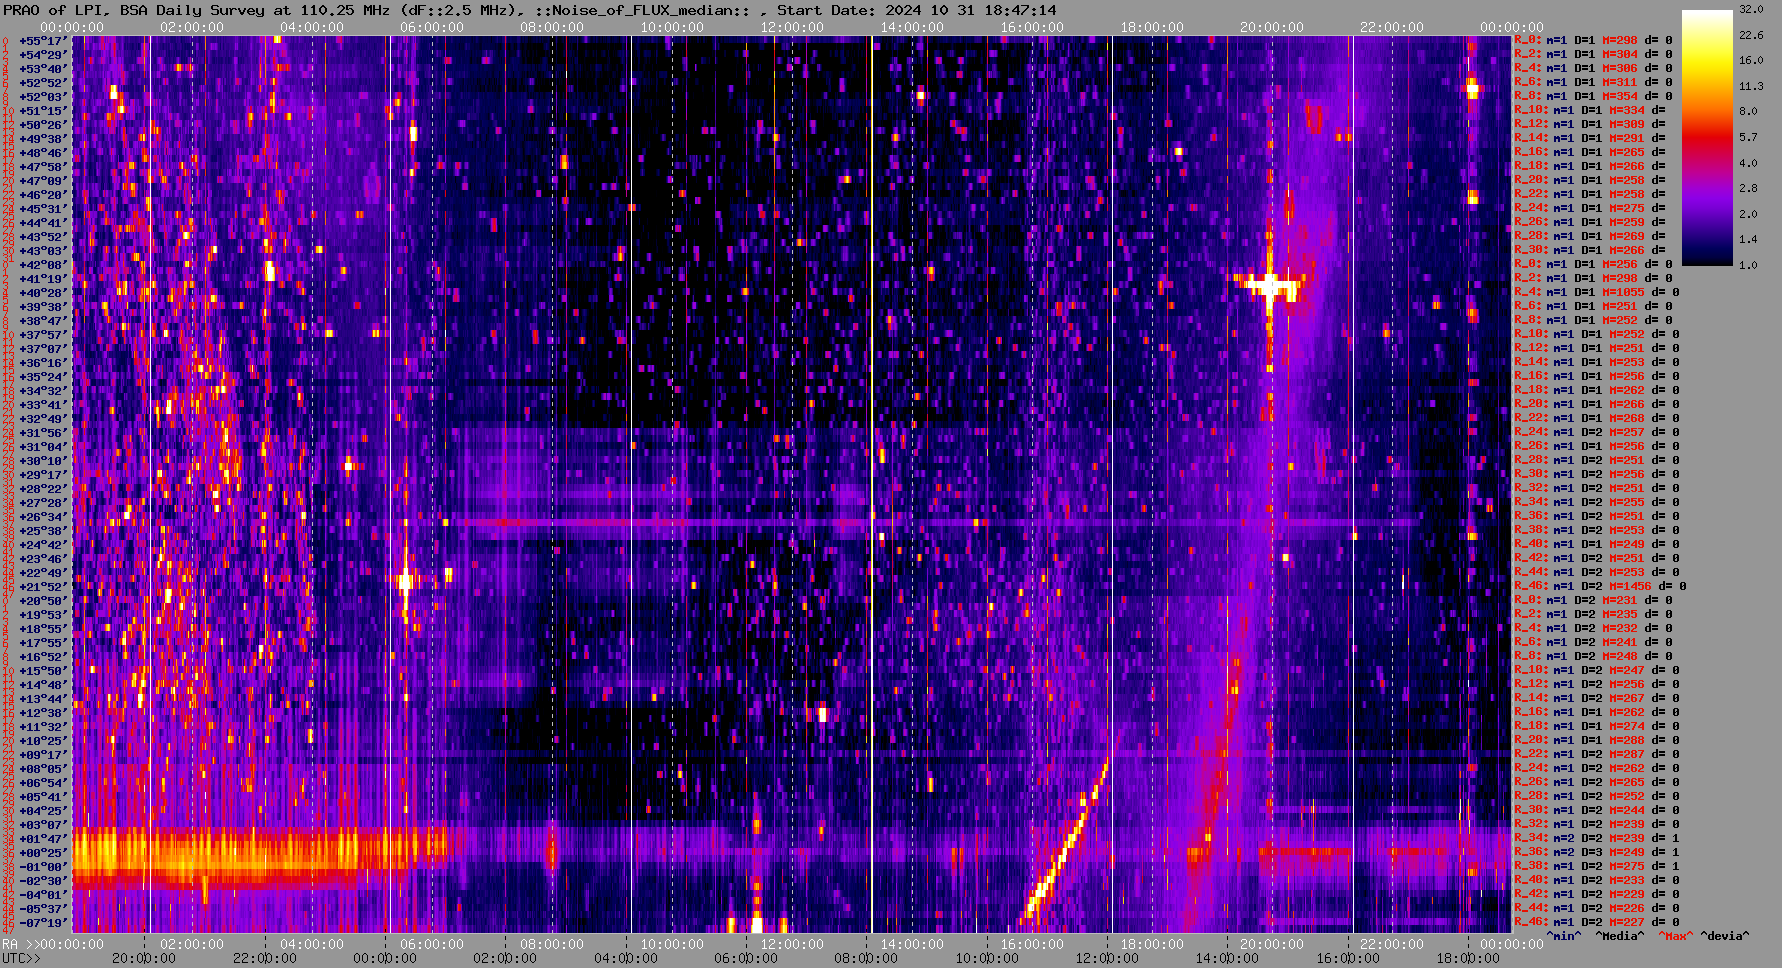Screen dimensions: 1782x968
Task: Click the row statistics entry with M=291
Action: (1590, 138)
